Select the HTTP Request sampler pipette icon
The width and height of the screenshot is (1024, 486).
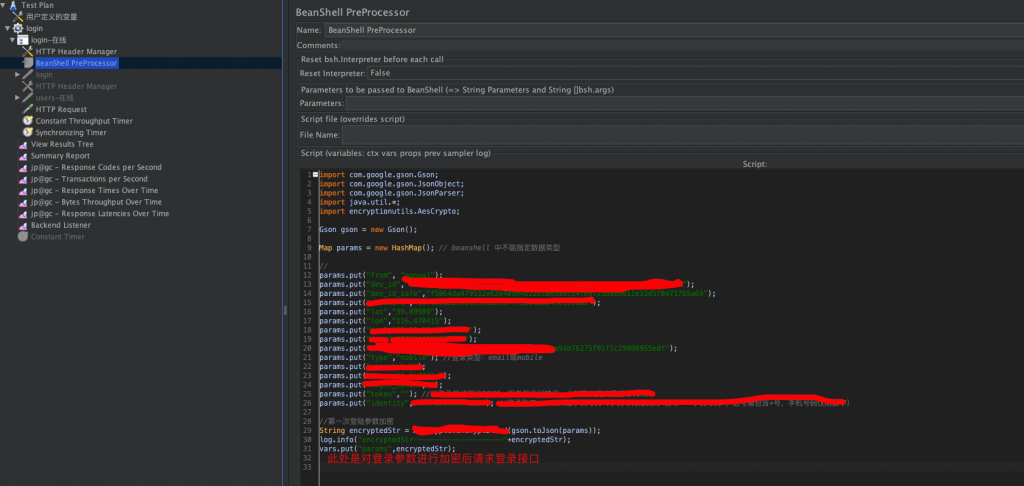click(28, 109)
